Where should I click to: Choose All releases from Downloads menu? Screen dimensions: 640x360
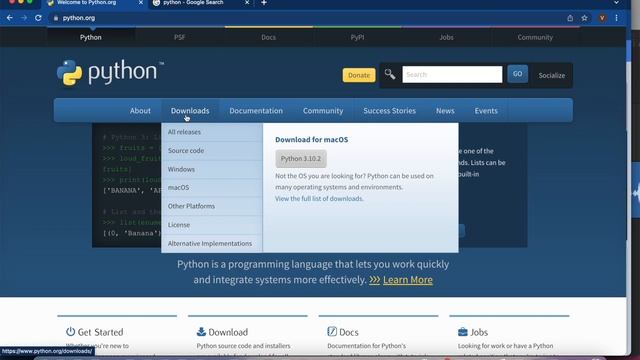coord(212,132)
